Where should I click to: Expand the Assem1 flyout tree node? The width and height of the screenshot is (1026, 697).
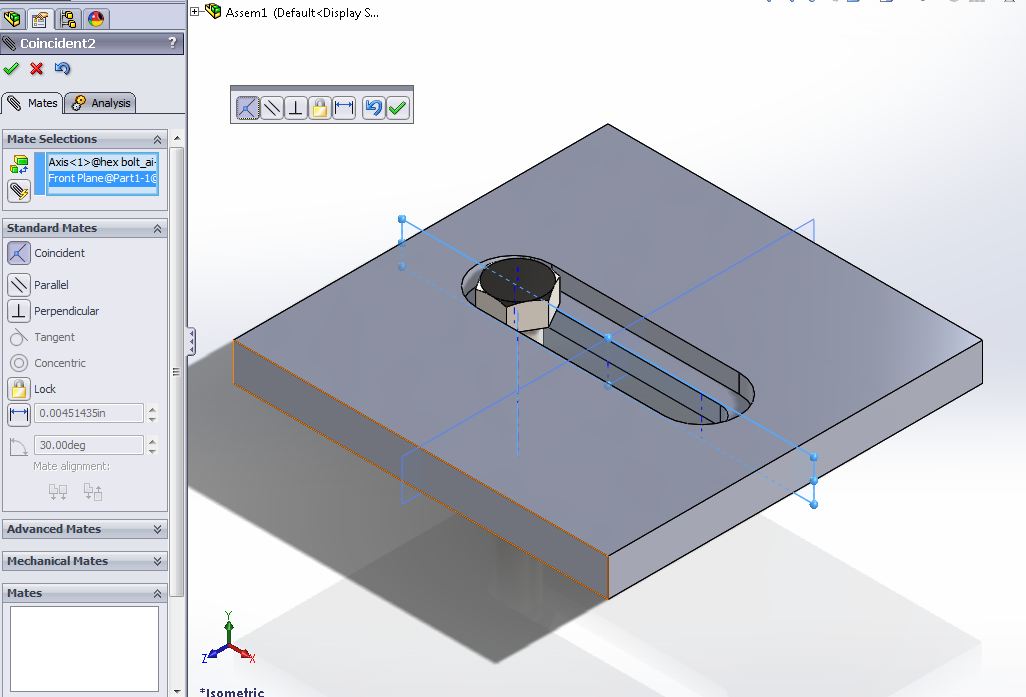point(194,11)
